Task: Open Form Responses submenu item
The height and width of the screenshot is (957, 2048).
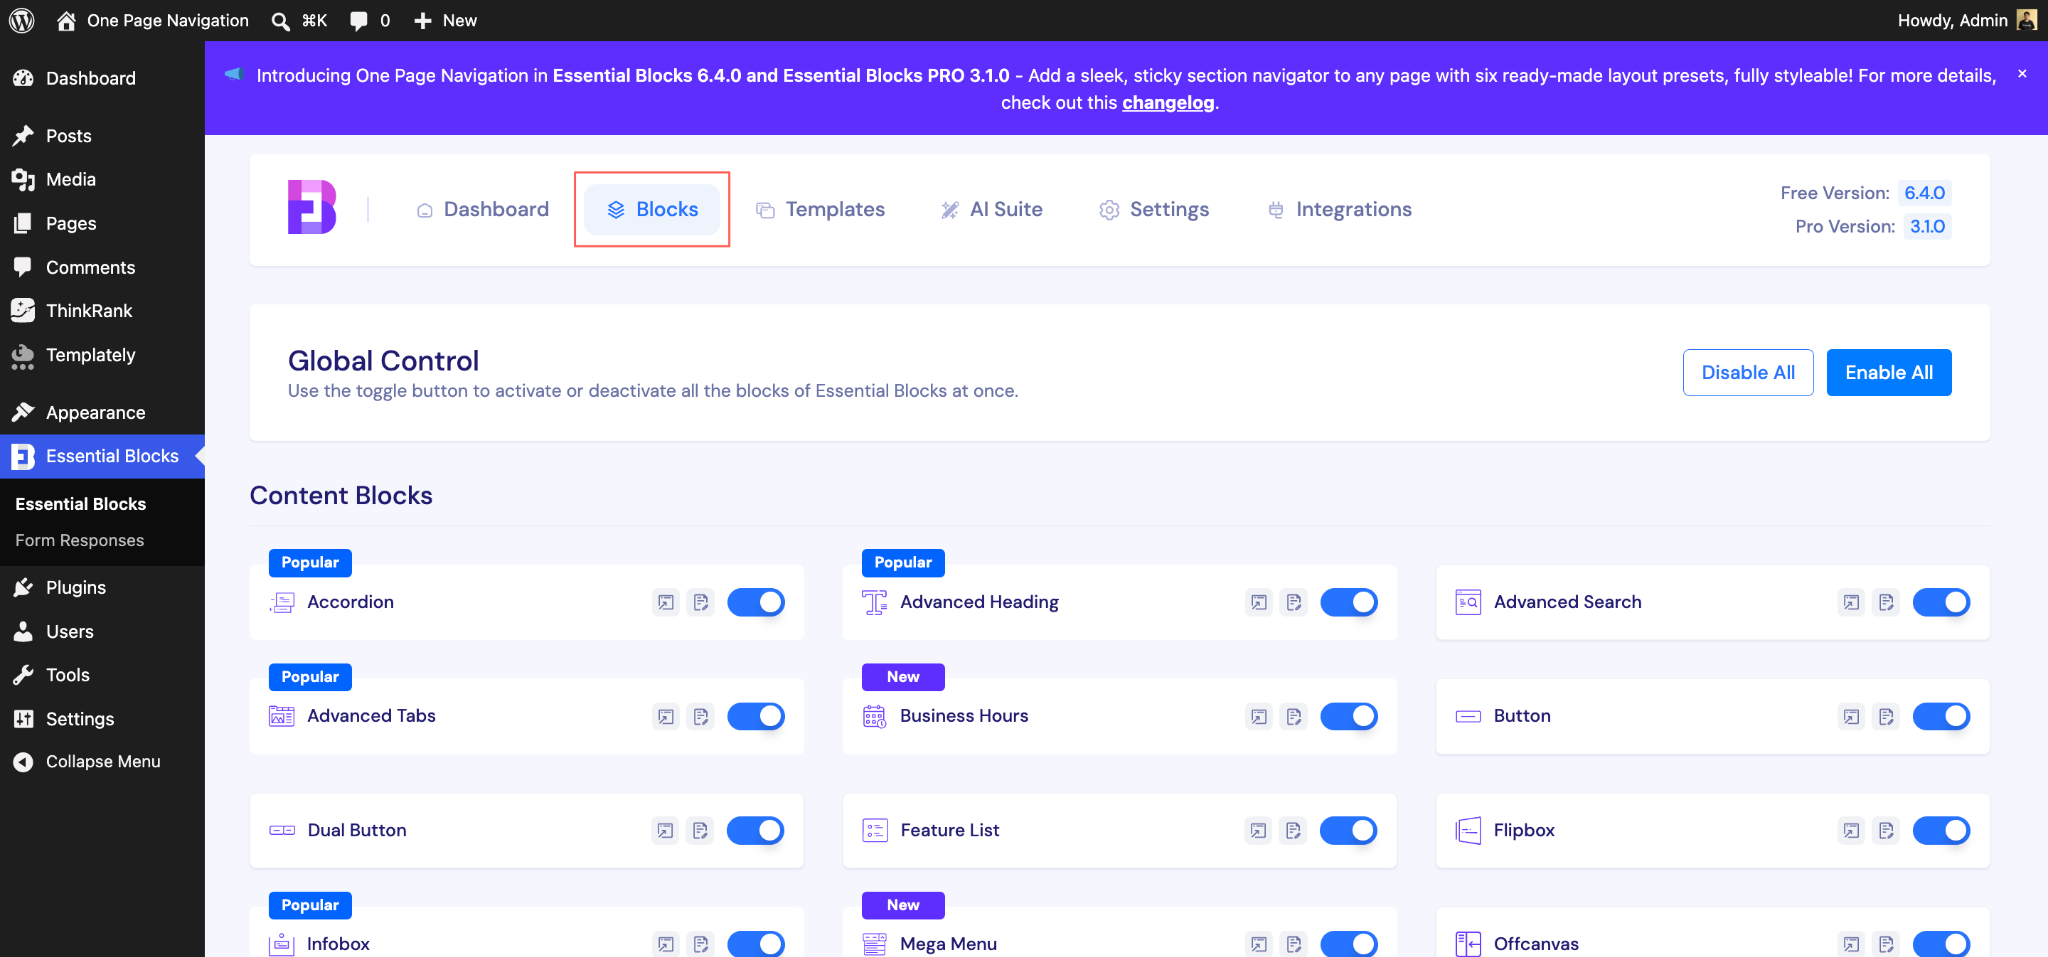Action: 80,540
